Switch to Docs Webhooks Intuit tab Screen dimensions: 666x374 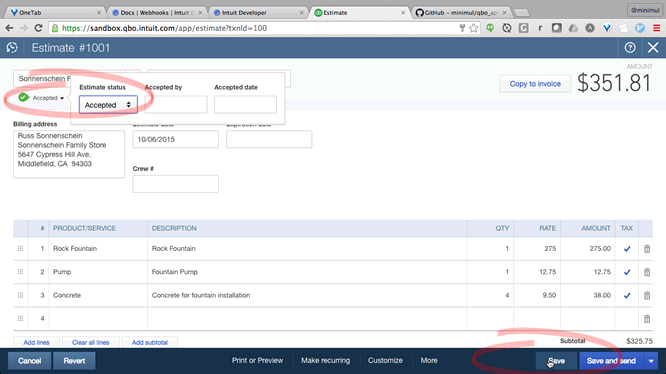(x=156, y=13)
